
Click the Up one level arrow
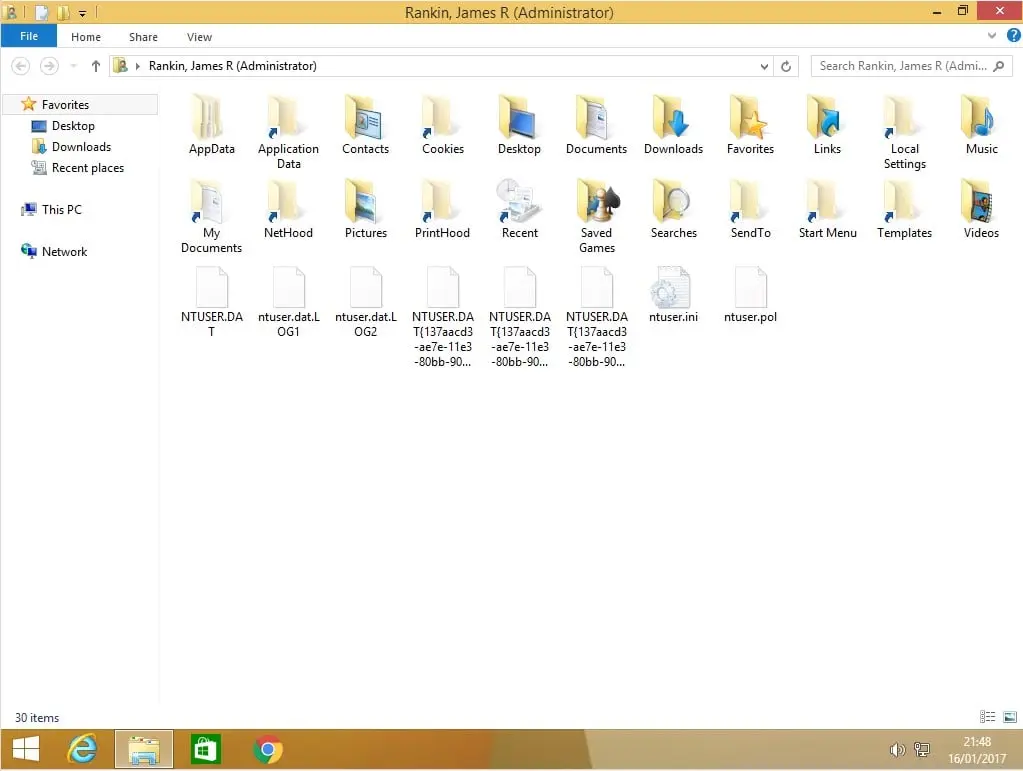tap(96, 66)
